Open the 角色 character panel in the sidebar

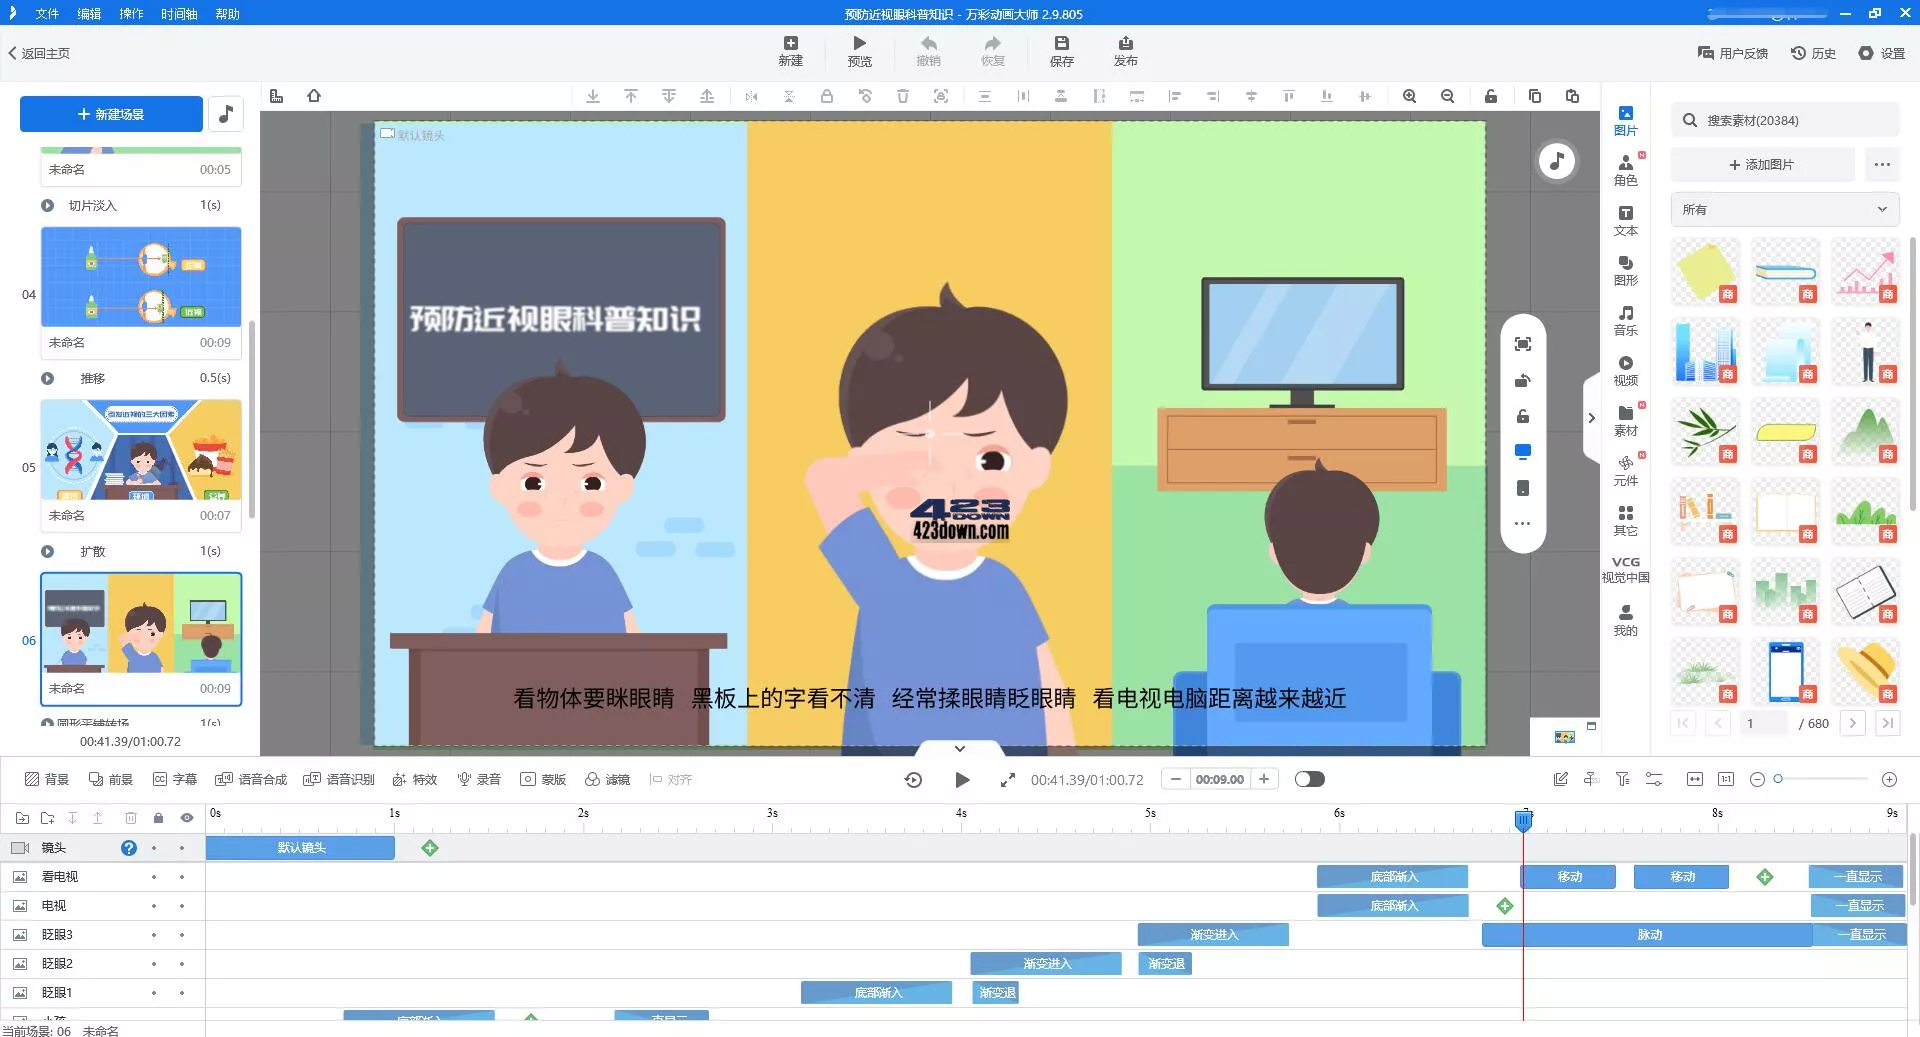pos(1625,170)
